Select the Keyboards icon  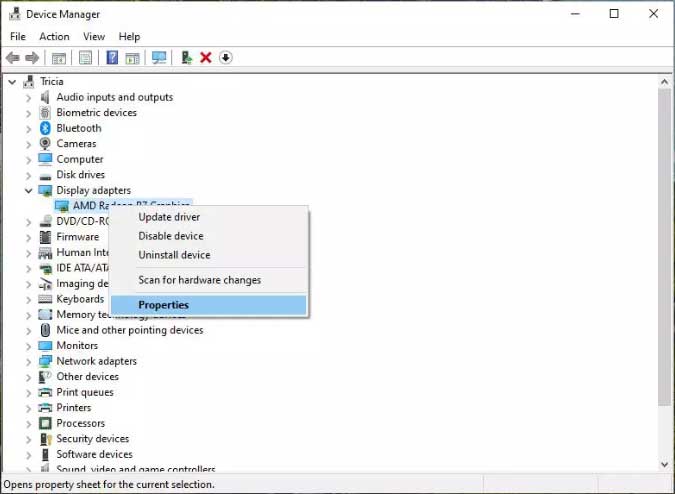click(x=45, y=299)
